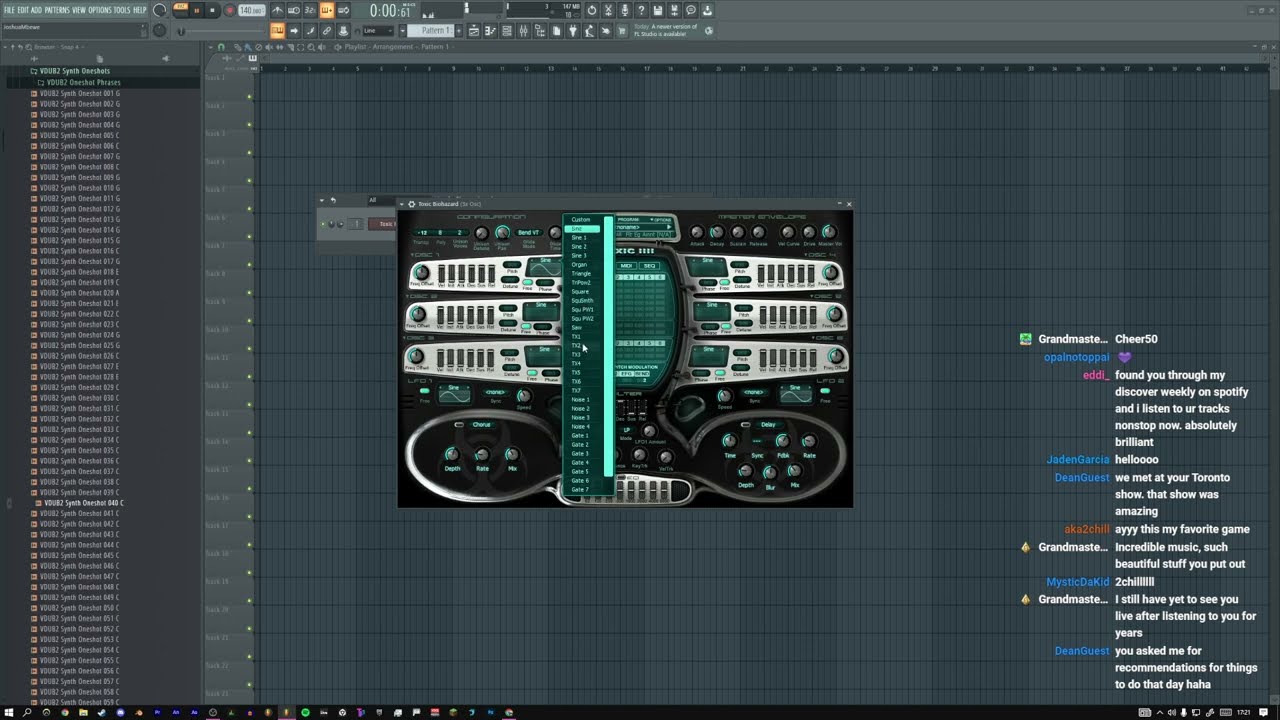Click the Chorus Depth knob
The height and width of the screenshot is (720, 1280).
(x=452, y=455)
